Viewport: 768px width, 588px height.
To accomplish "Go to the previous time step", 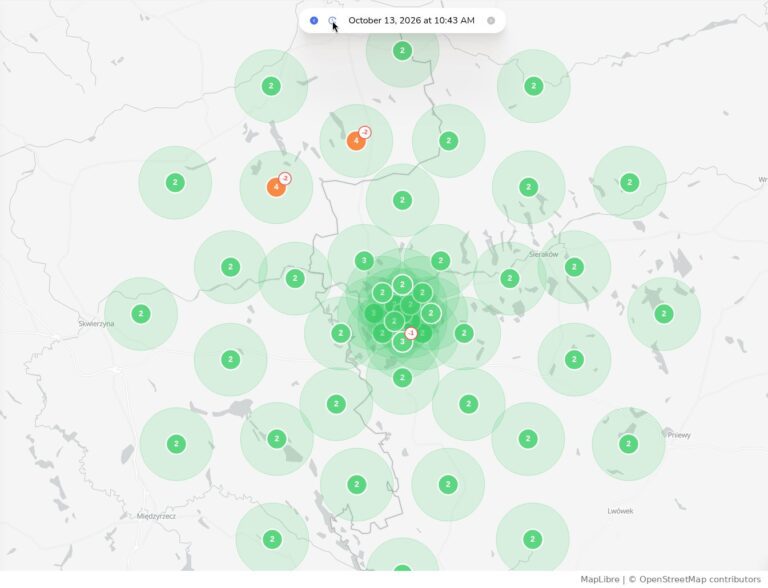I will tap(314, 21).
